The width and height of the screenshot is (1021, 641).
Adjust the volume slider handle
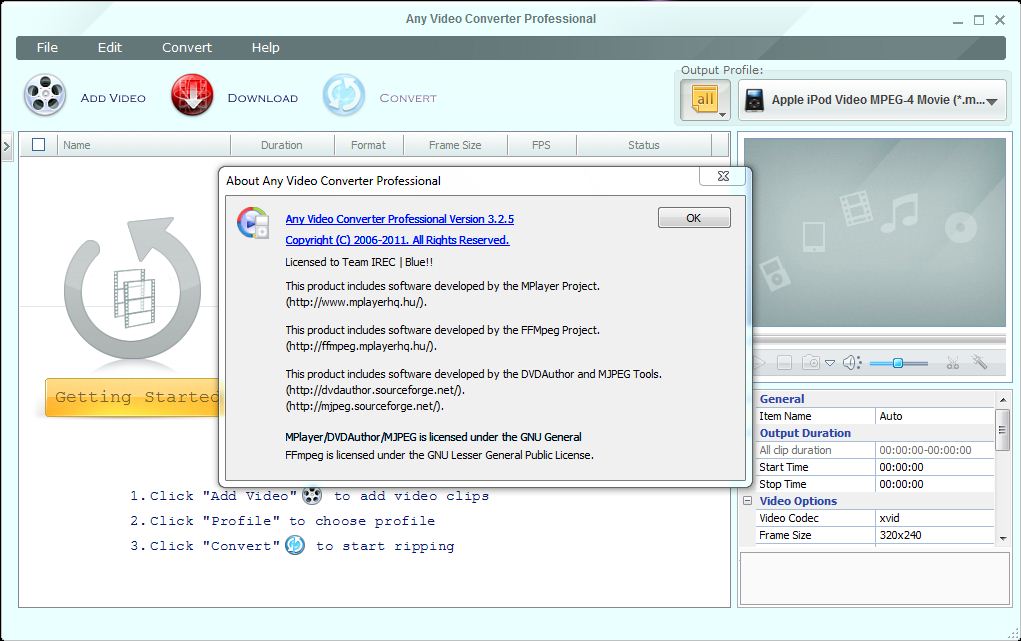coord(897,363)
